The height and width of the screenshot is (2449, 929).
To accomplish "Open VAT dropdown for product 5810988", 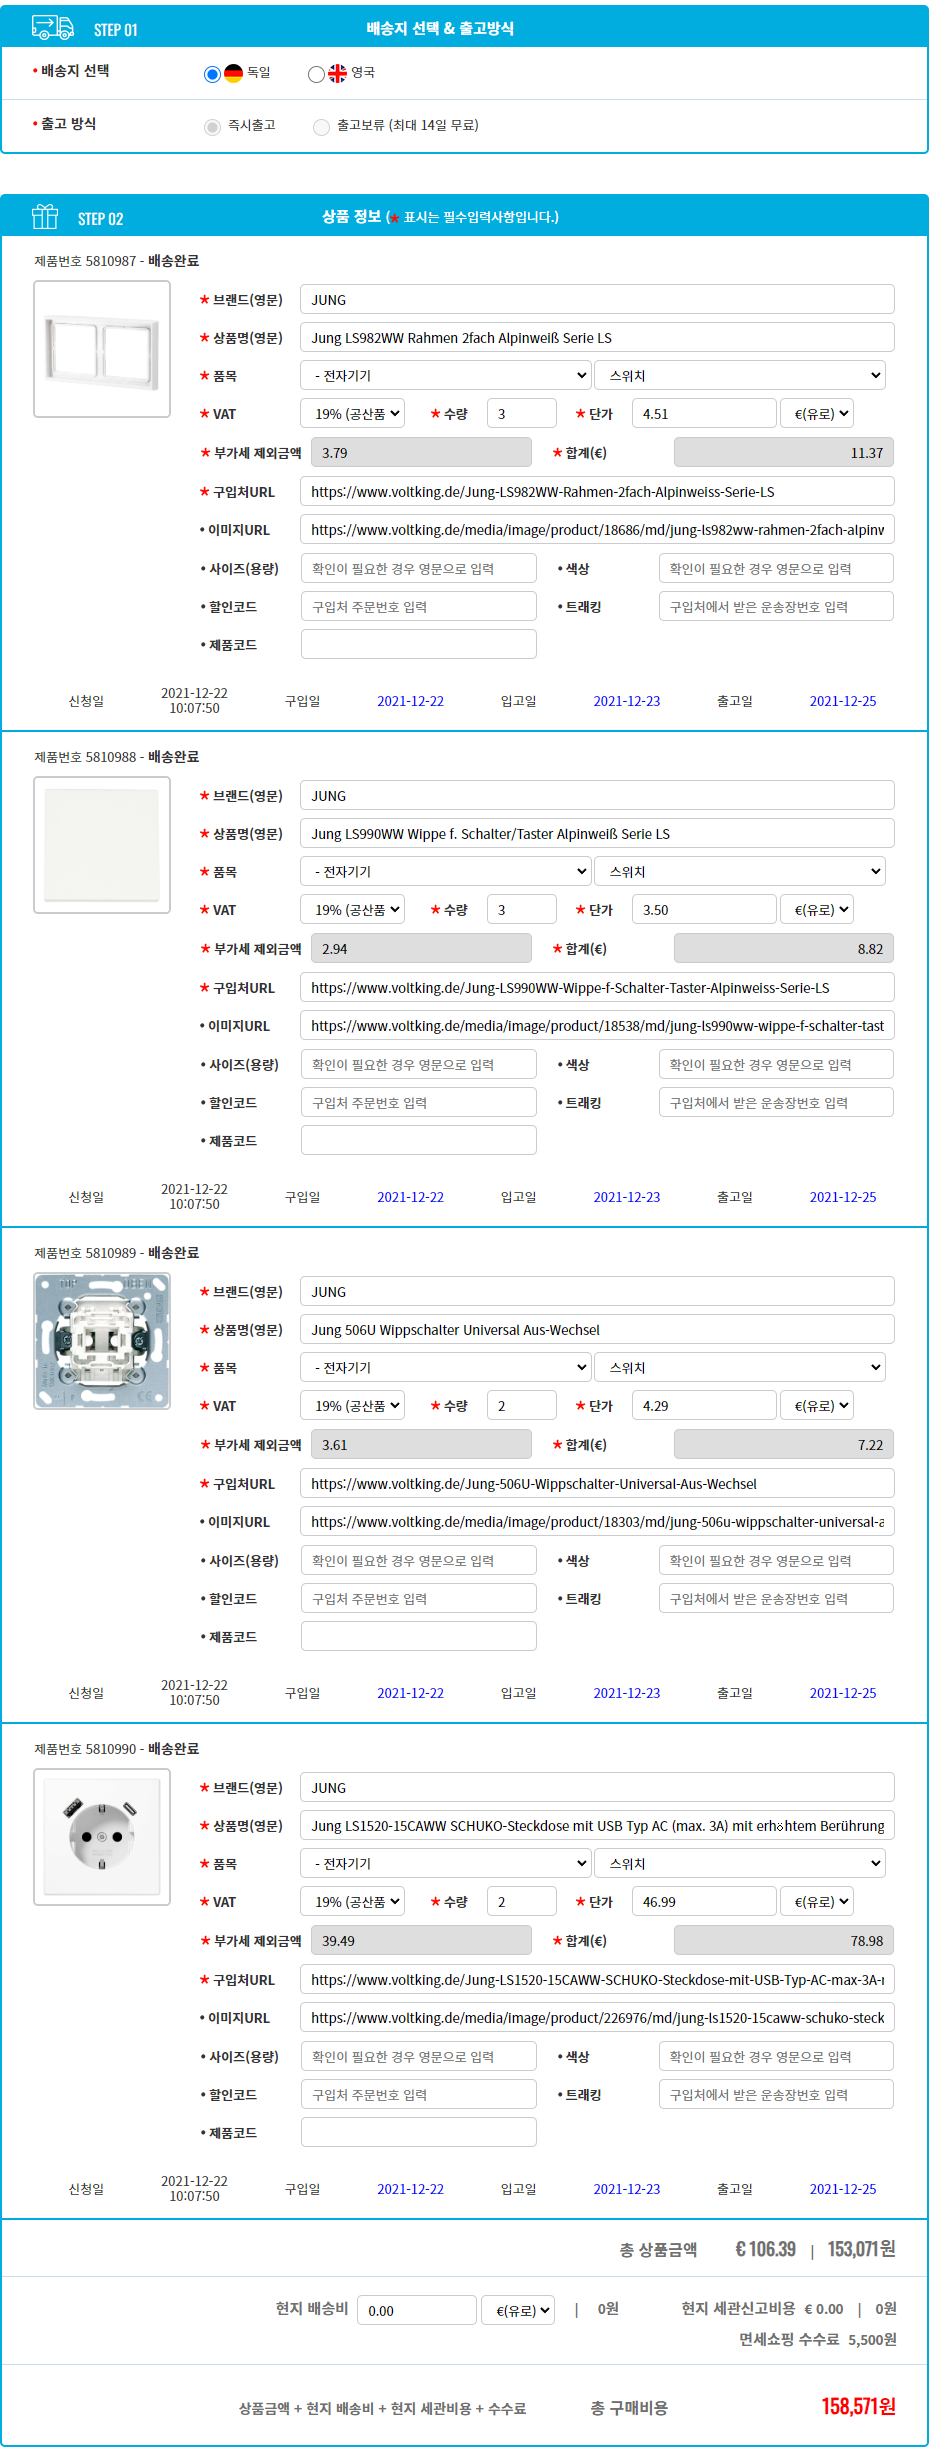I will 353,909.
